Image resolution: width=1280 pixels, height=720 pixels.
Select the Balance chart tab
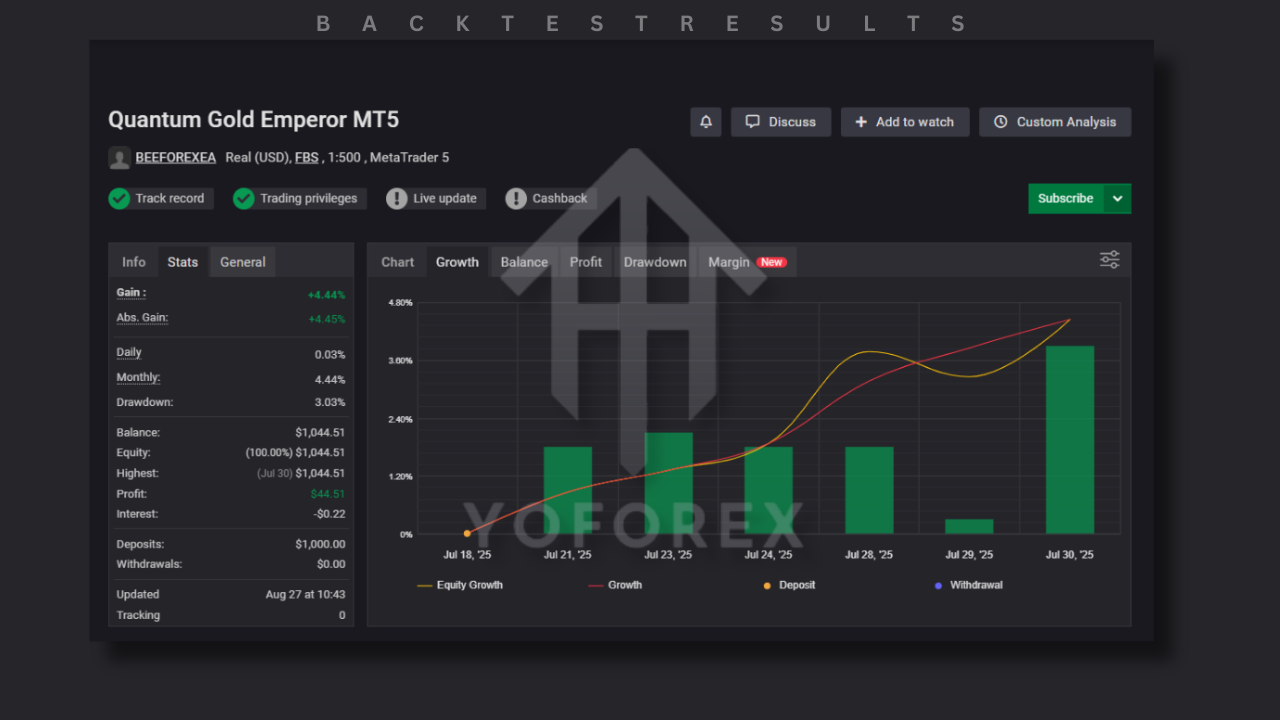click(524, 262)
